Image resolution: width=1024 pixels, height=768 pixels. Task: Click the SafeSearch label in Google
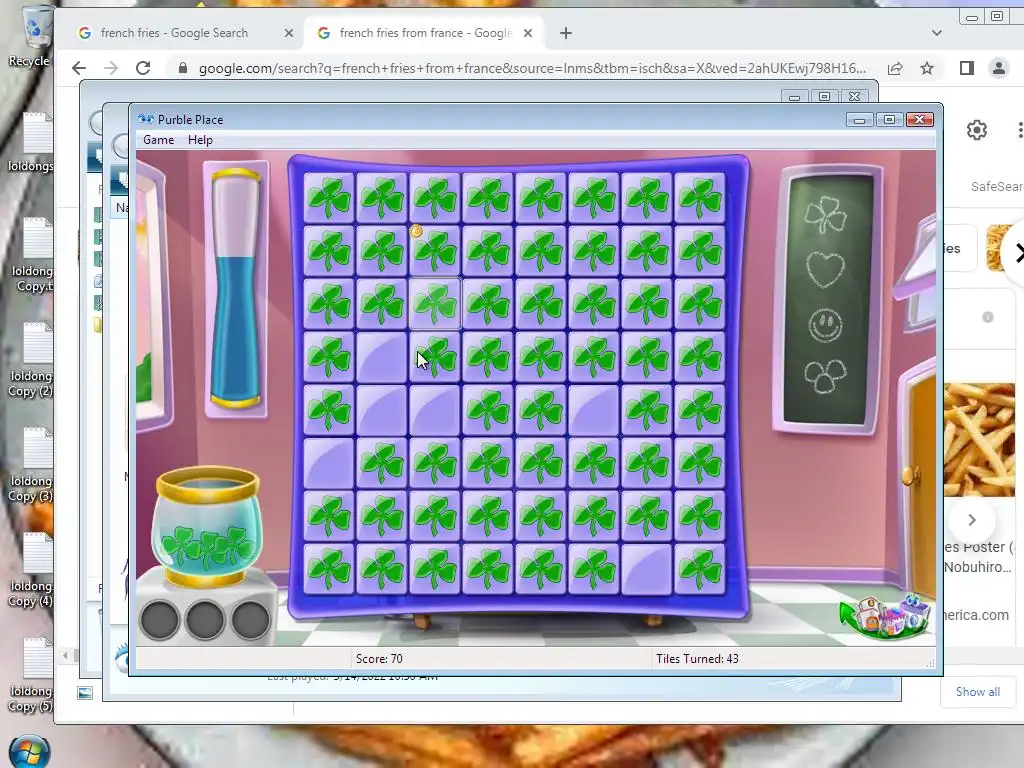(997, 187)
